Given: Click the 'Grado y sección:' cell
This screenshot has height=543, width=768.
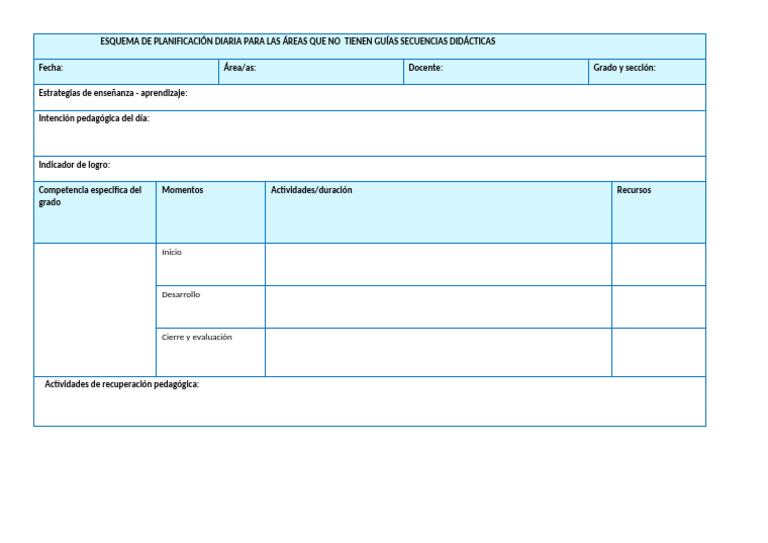Looking at the screenshot, I should [x=647, y=72].
